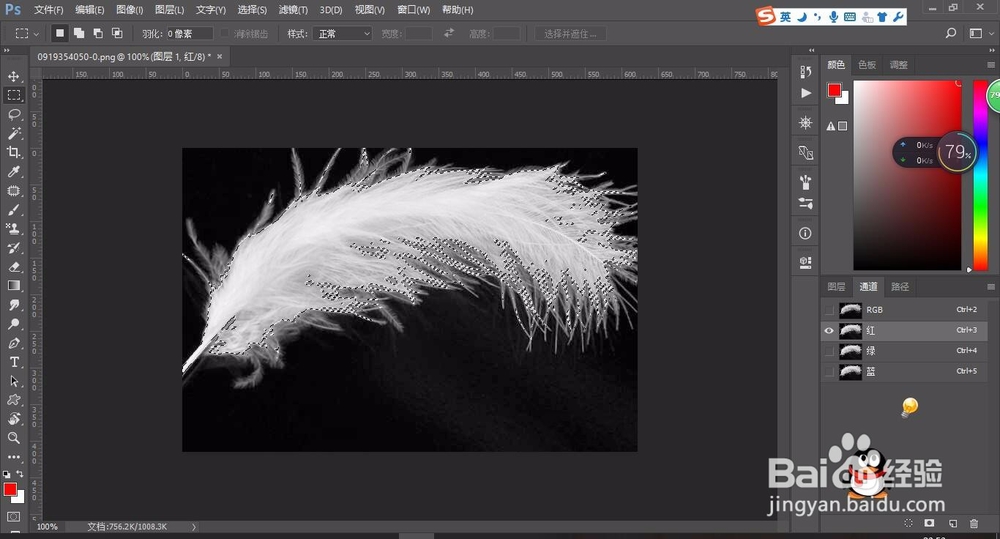Select the Pen tool
The height and width of the screenshot is (539, 1000).
coord(13,343)
